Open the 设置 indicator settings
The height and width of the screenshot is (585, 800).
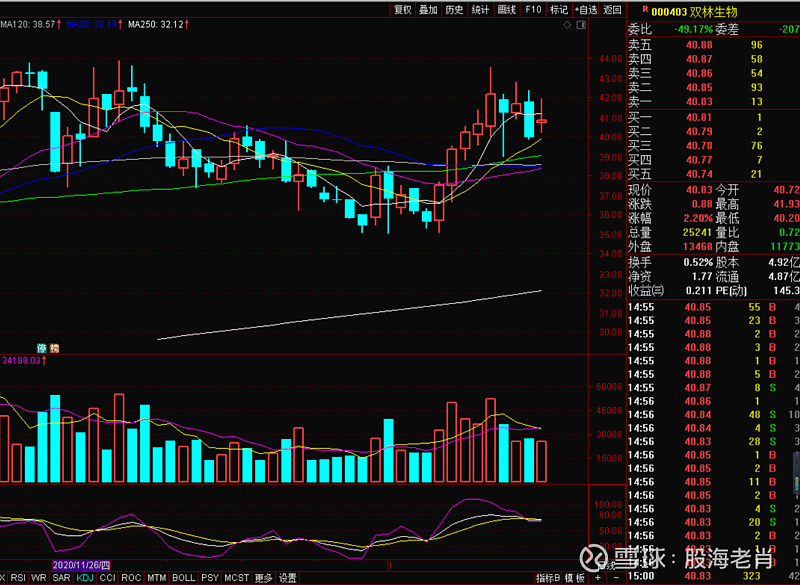tap(288, 578)
